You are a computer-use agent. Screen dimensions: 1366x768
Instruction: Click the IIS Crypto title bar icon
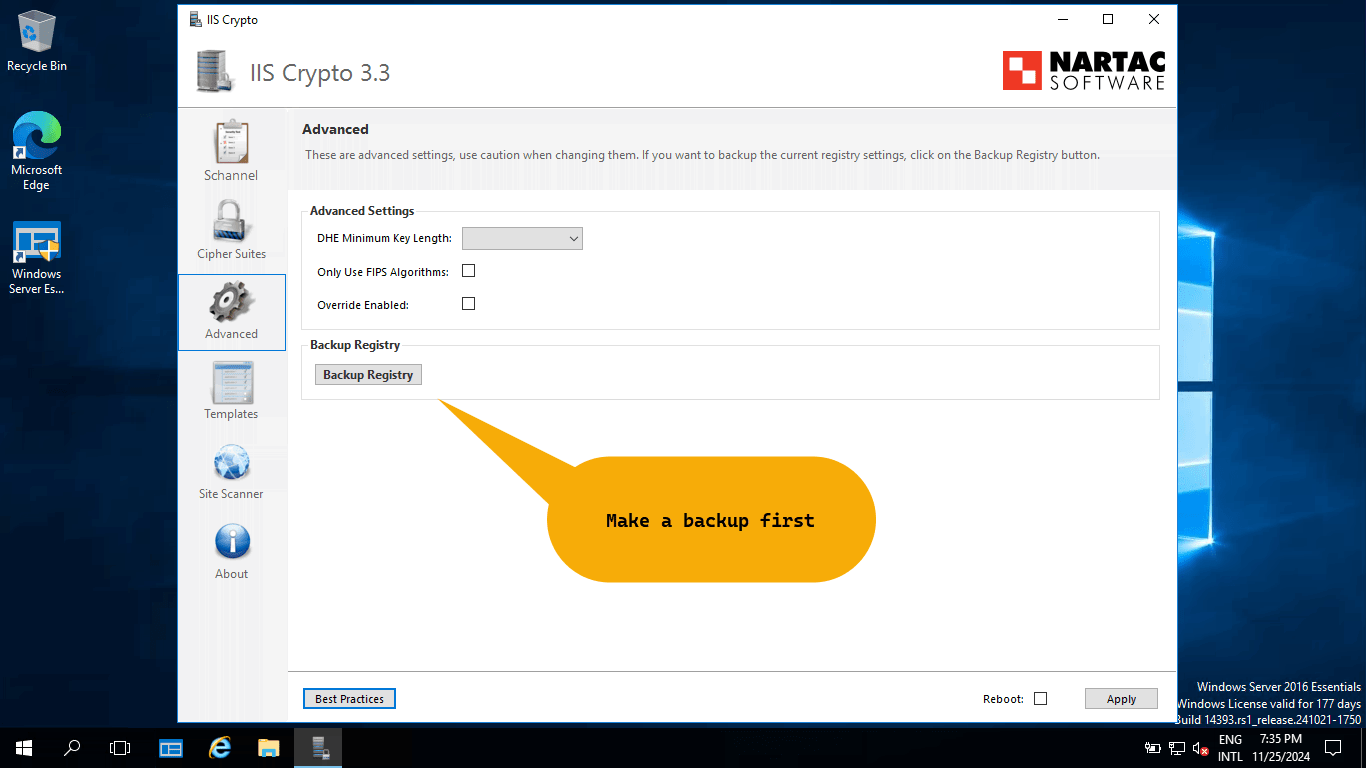[195, 19]
